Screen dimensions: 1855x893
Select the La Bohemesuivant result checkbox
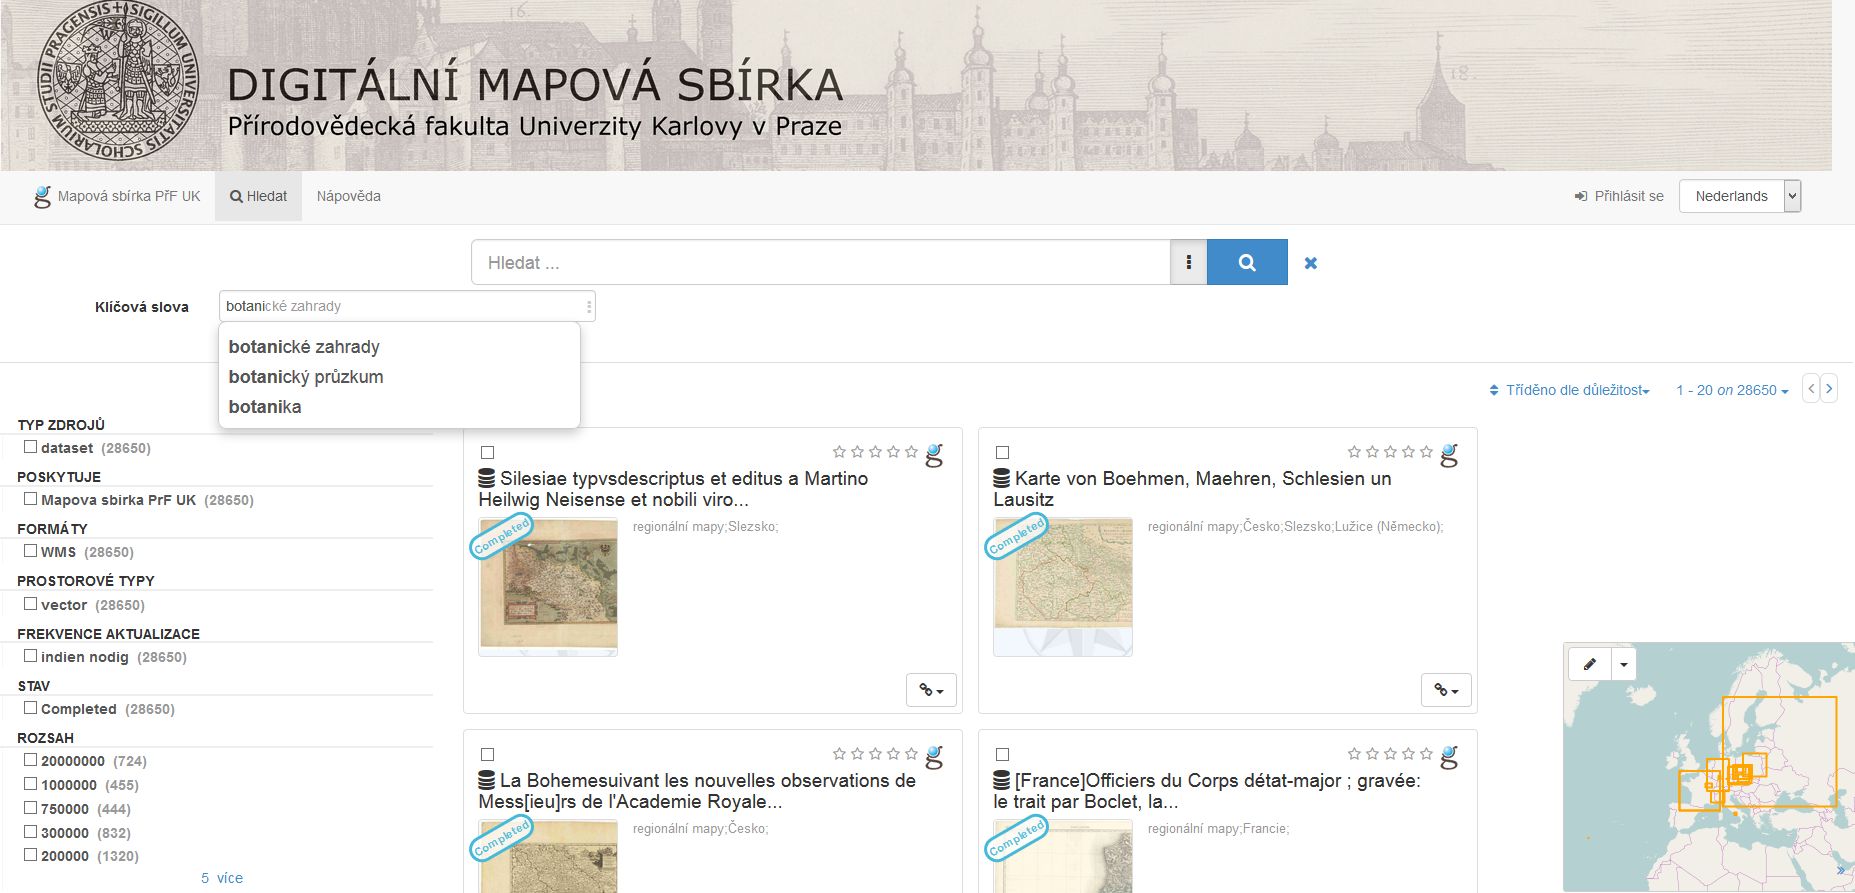(488, 755)
